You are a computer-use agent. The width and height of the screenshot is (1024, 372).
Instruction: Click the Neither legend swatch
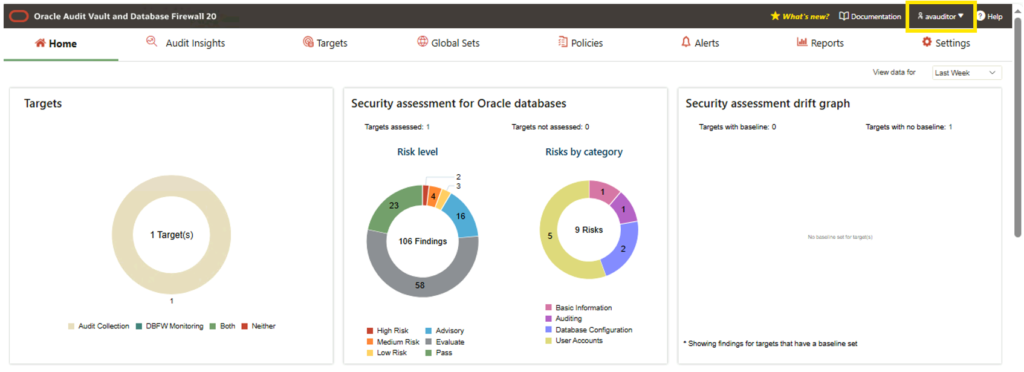[245, 326]
